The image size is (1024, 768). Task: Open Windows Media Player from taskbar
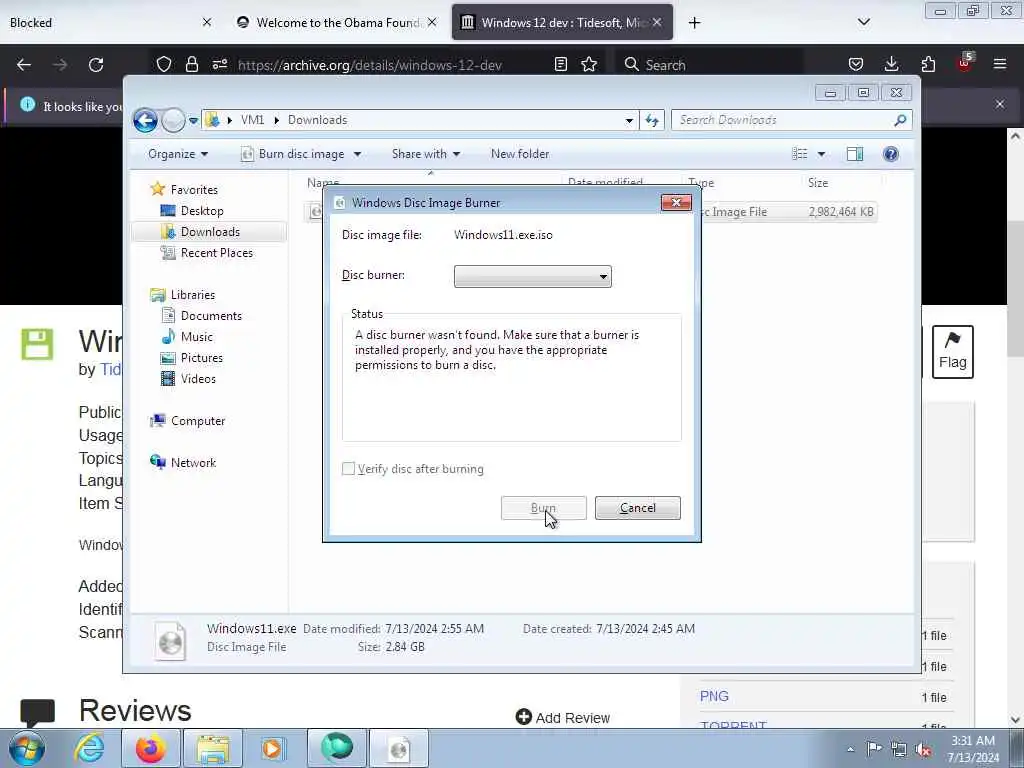point(273,748)
